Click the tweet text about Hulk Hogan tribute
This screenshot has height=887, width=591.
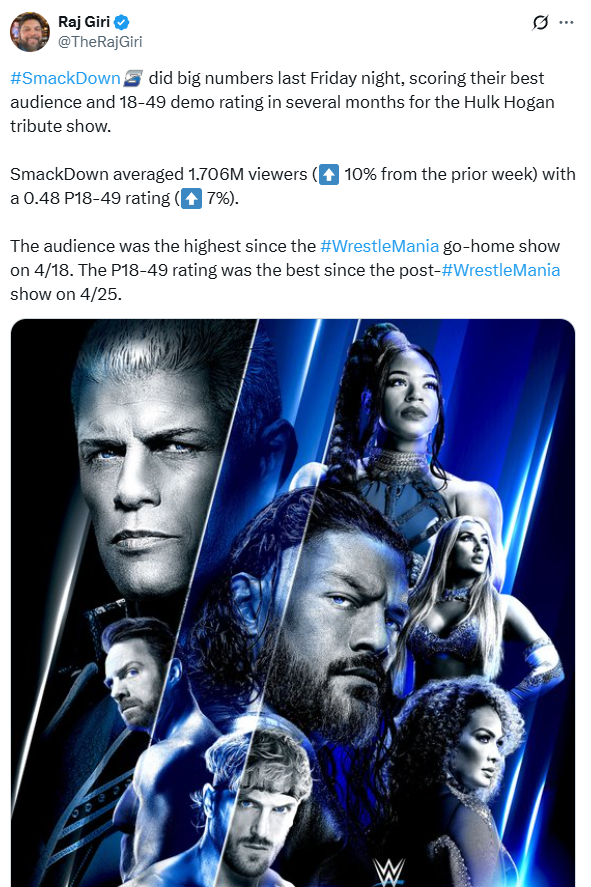(x=282, y=102)
